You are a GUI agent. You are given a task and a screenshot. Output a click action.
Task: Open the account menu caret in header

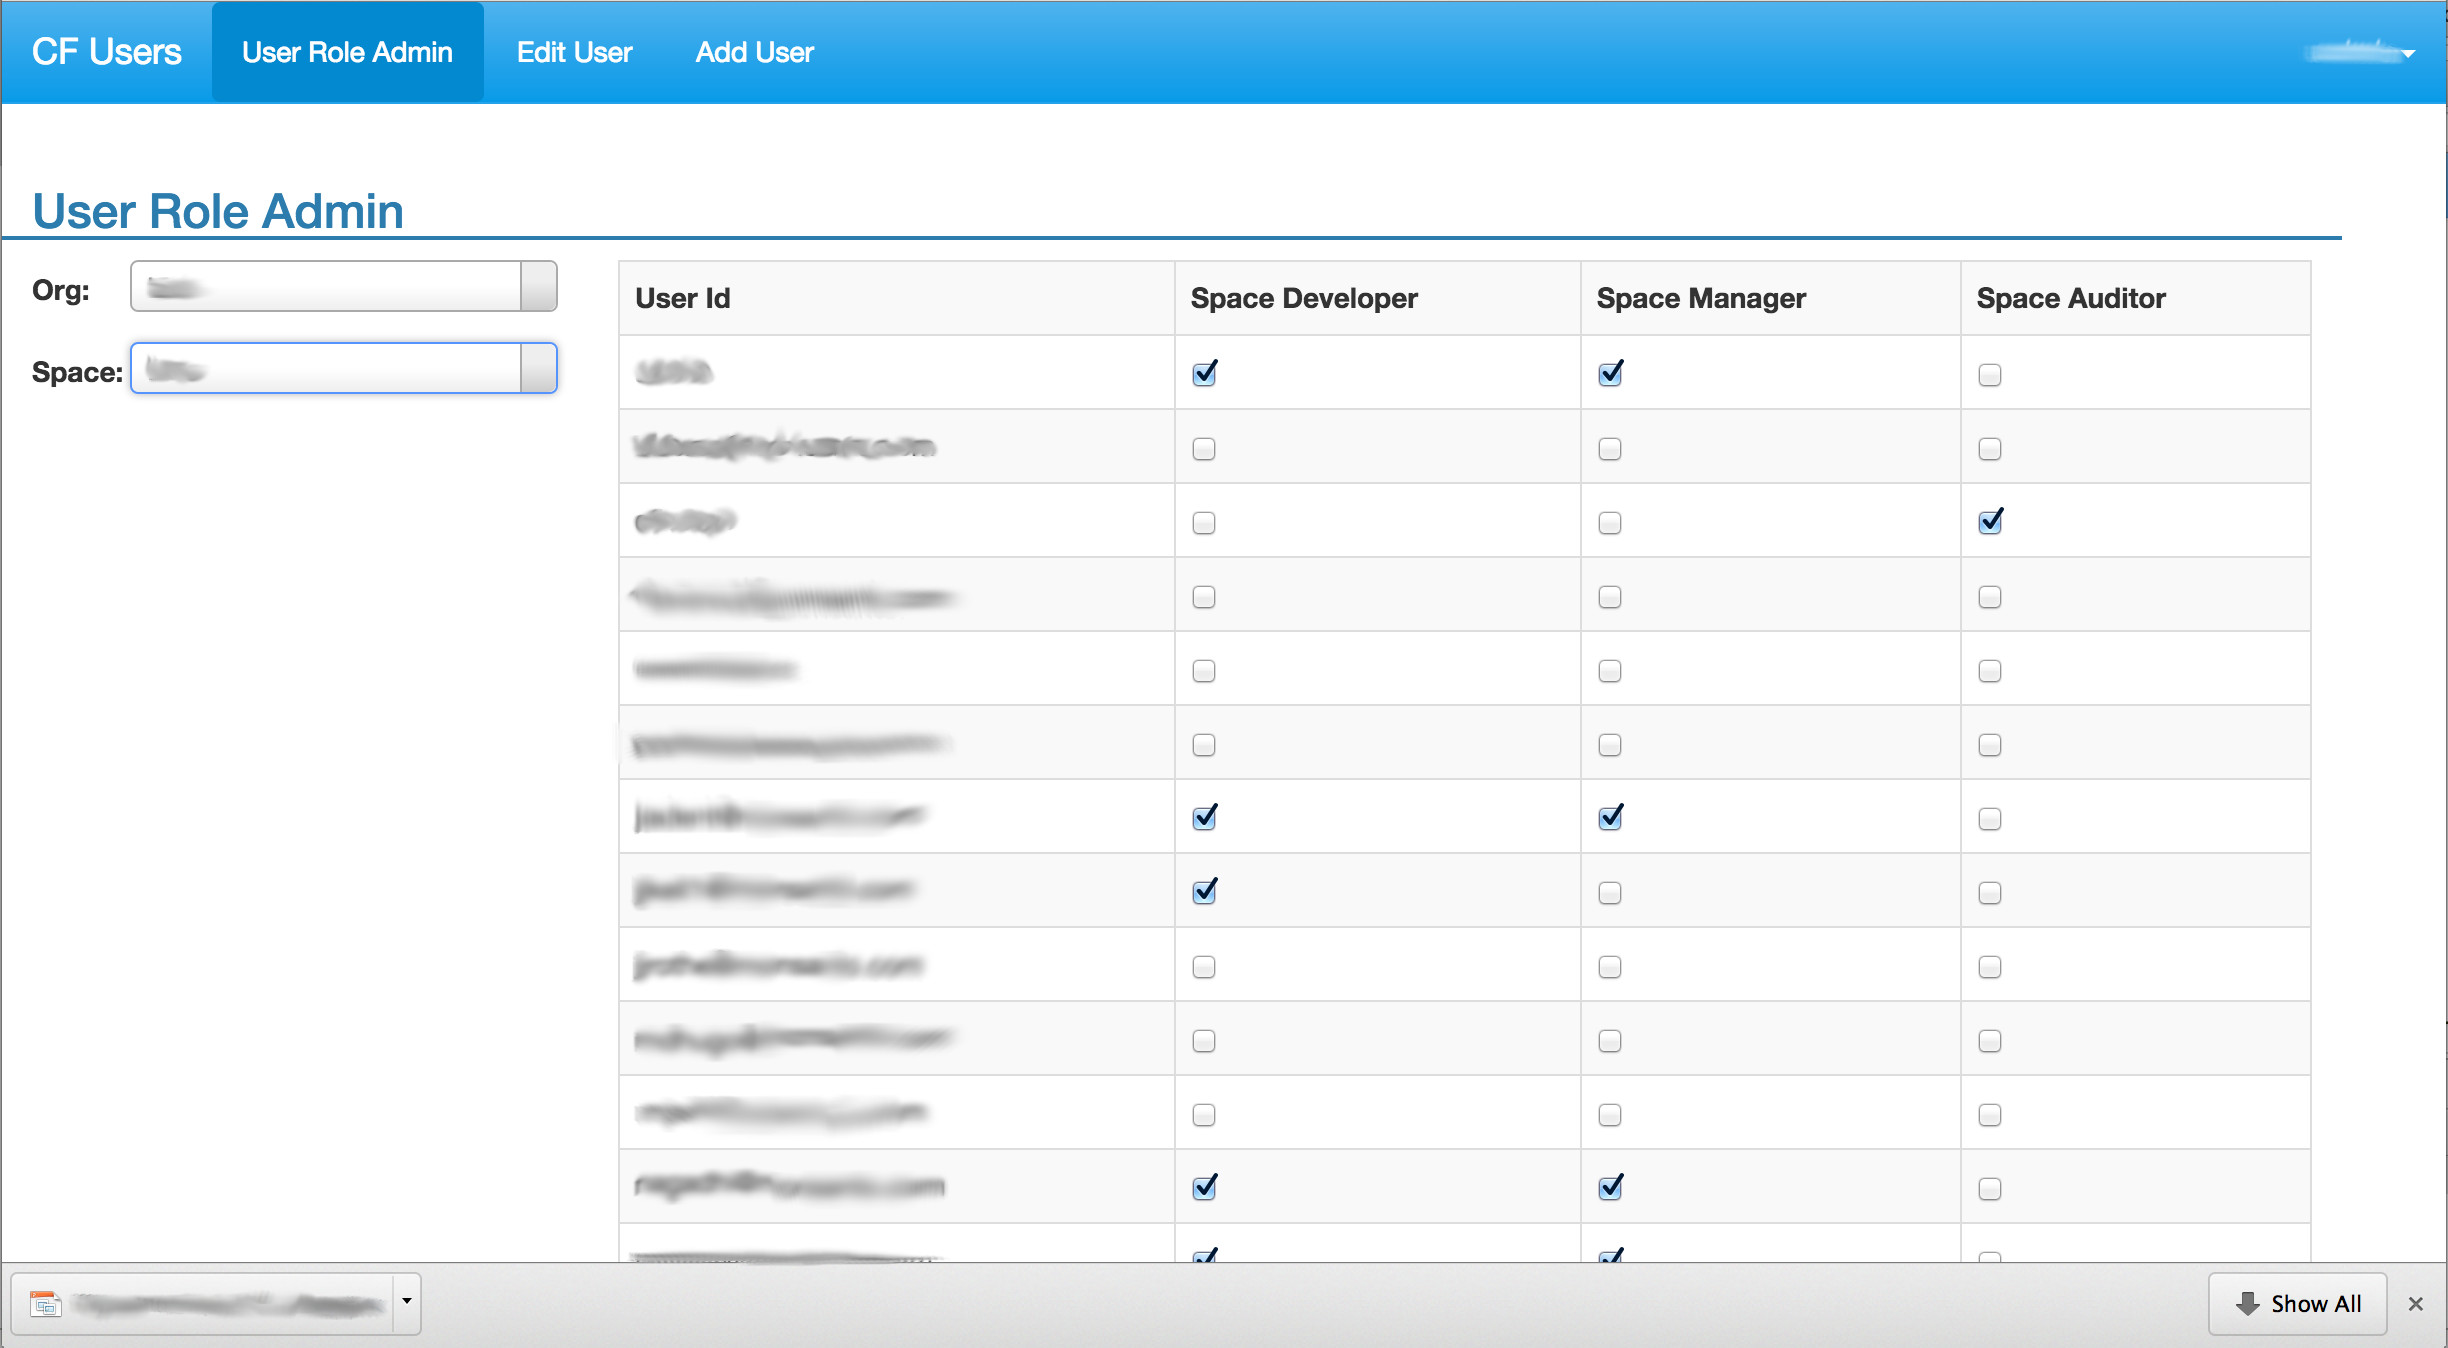point(2408,54)
